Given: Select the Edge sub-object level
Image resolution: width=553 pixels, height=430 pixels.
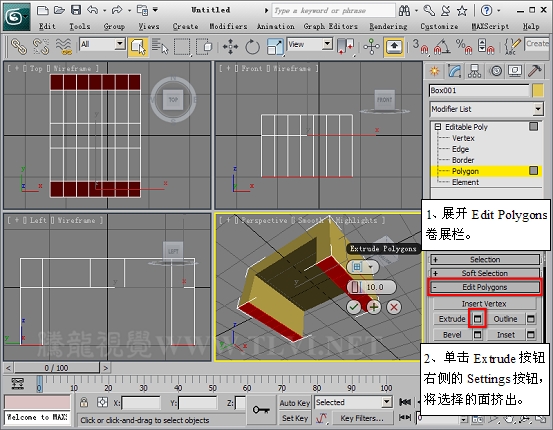Looking at the screenshot, I should pos(460,149).
